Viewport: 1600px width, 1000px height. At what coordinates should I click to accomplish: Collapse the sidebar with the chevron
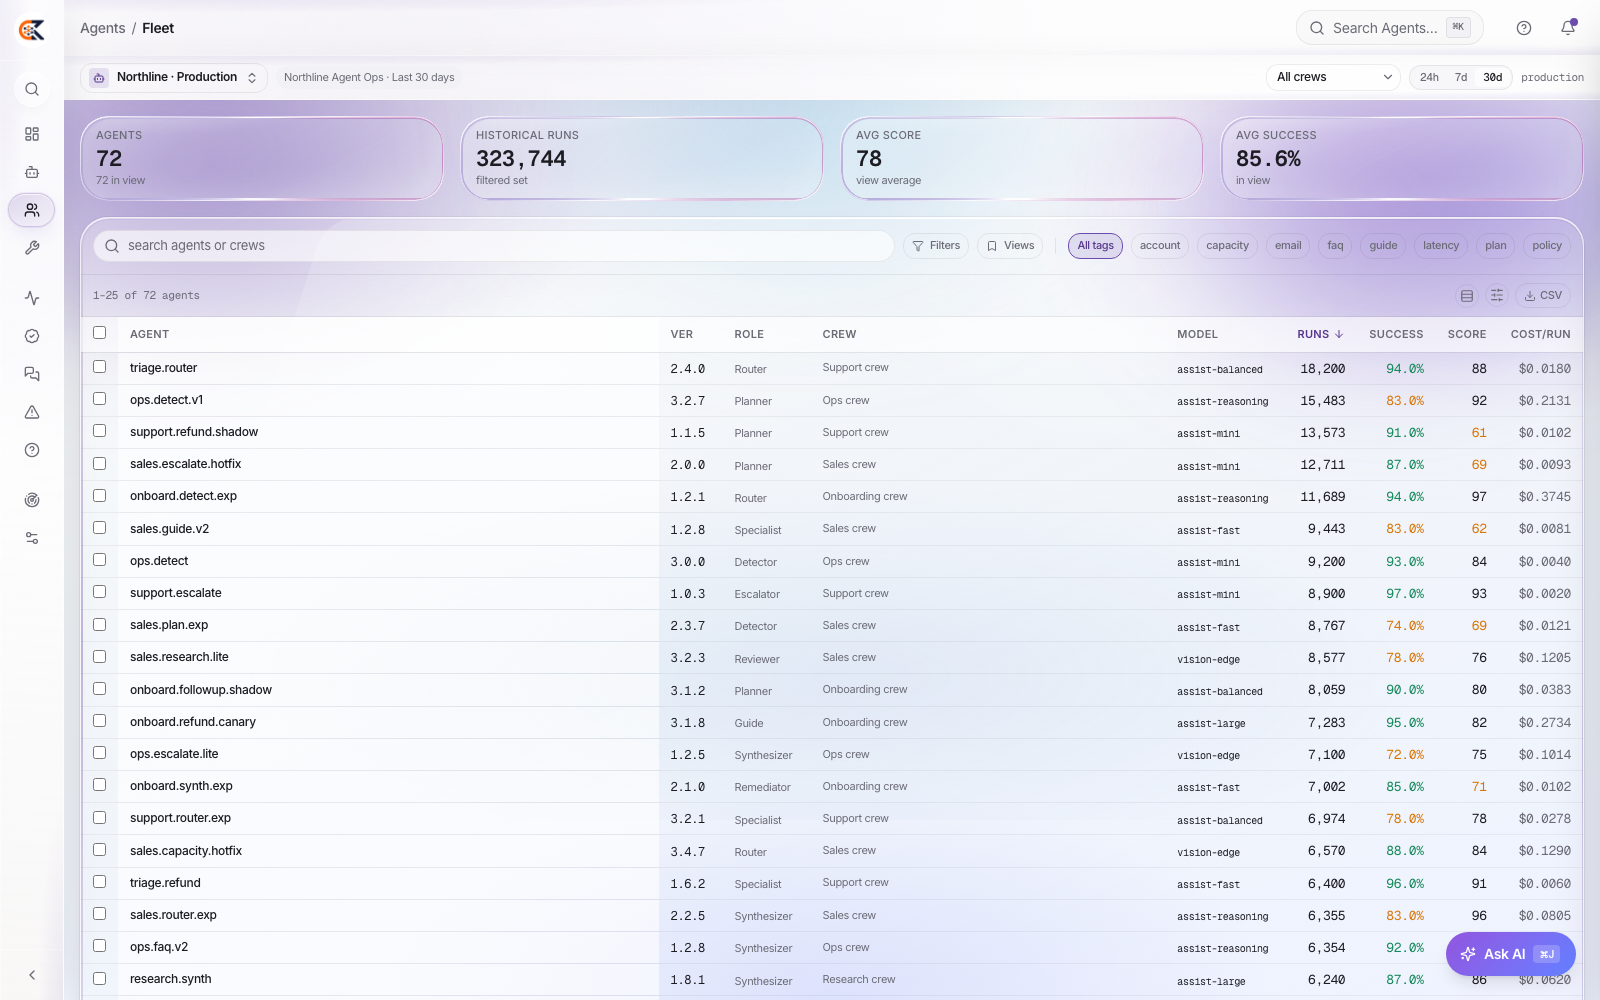coord(32,975)
